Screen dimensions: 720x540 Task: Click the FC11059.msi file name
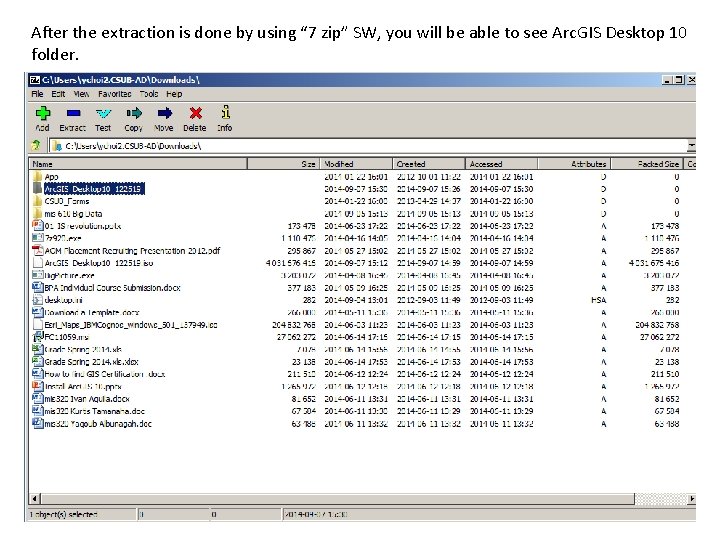(x=67, y=337)
